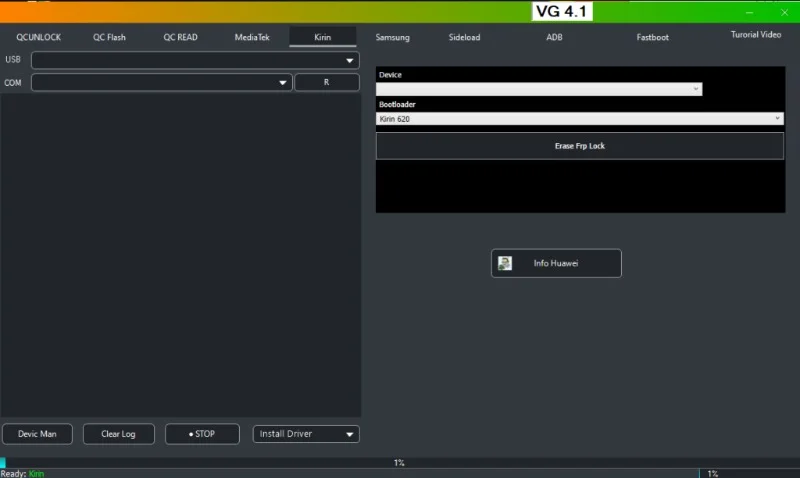
Task: Go to the ADB tab
Action: pos(554,37)
